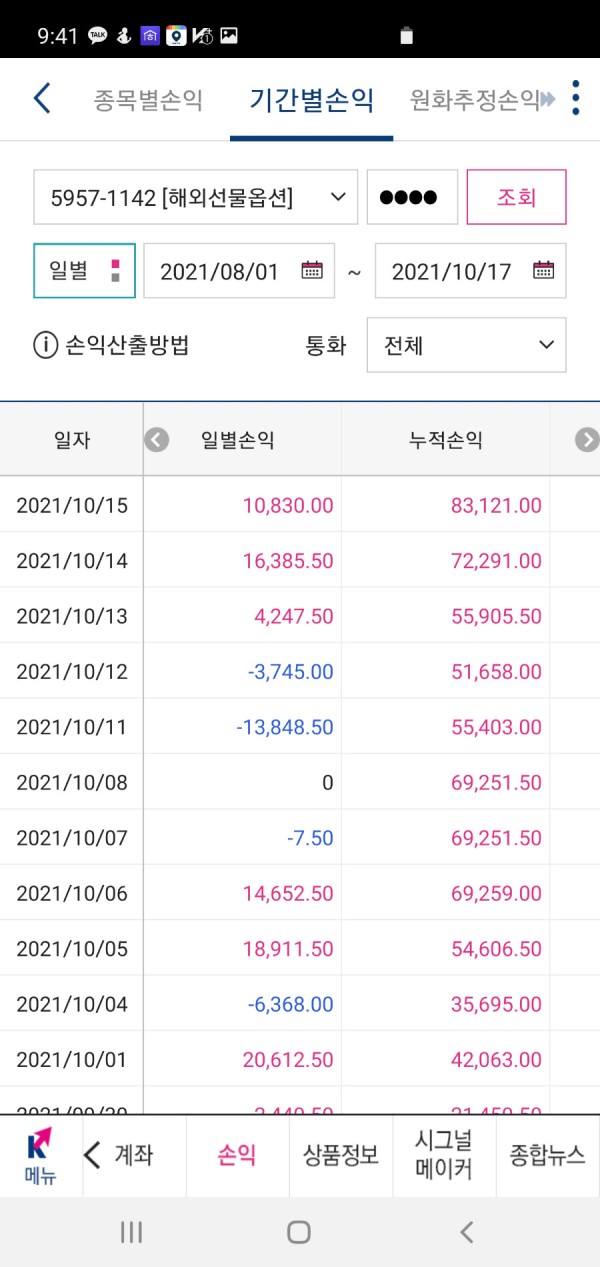Open the start date calendar icon

pyautogui.click(x=312, y=270)
